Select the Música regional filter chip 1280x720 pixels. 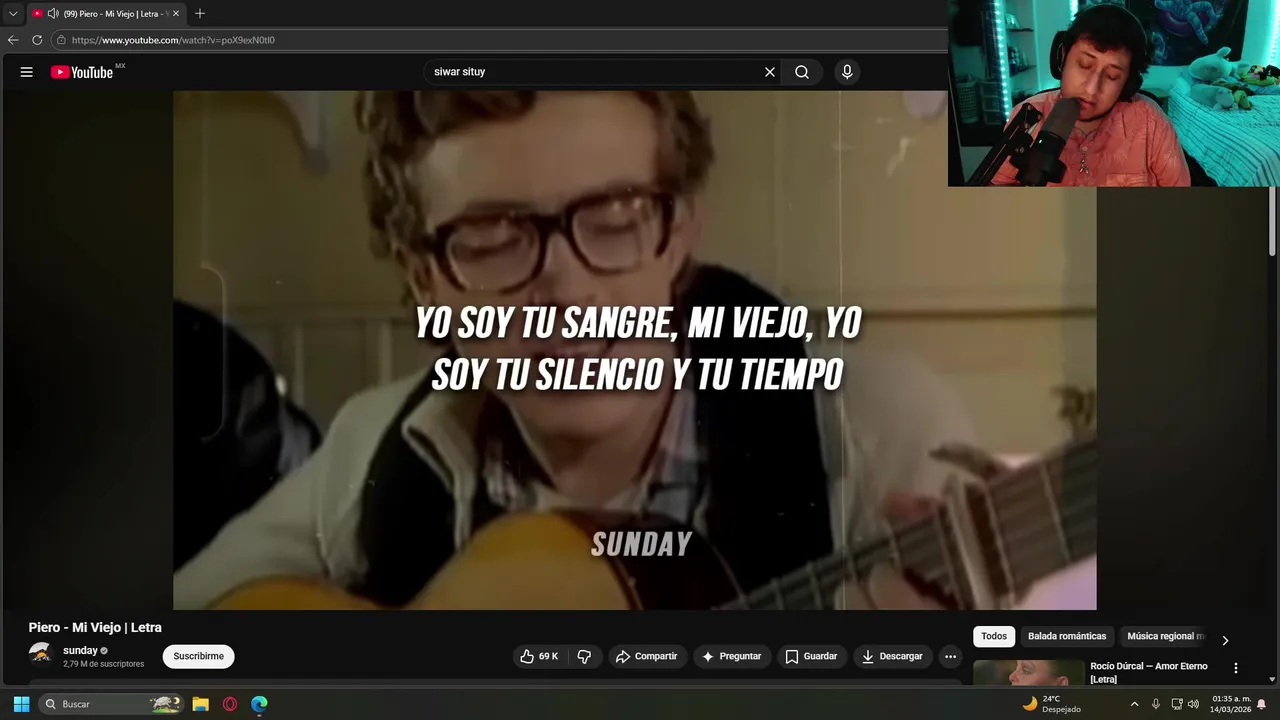coord(1163,636)
